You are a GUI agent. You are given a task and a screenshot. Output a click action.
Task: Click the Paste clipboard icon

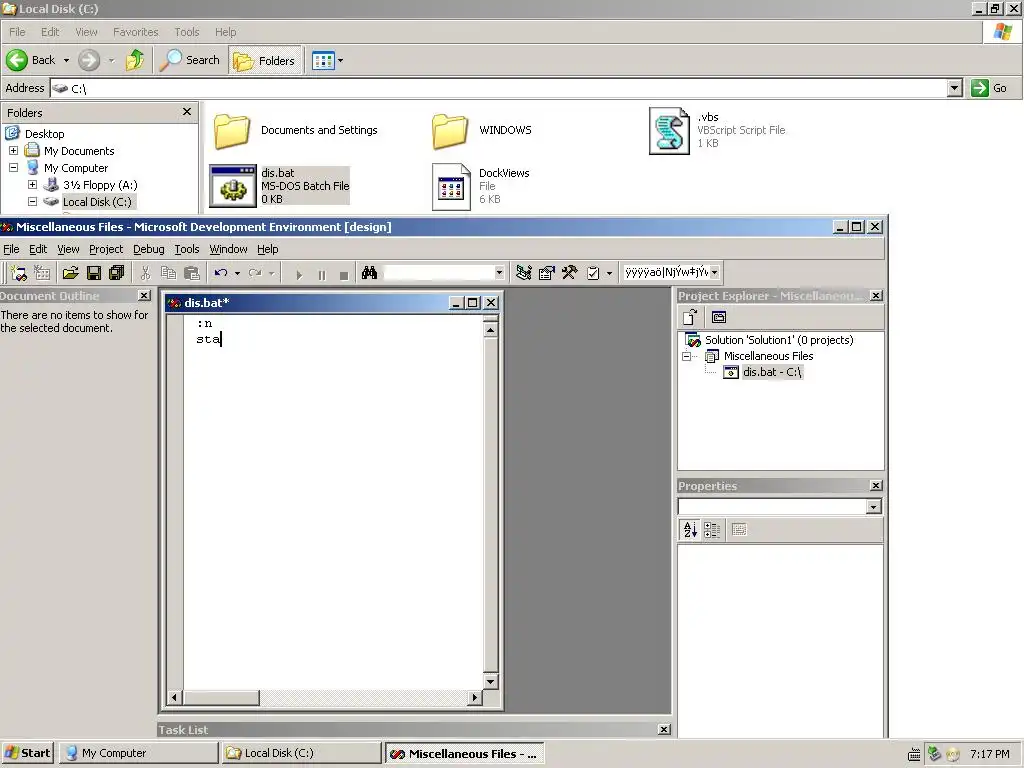(191, 273)
